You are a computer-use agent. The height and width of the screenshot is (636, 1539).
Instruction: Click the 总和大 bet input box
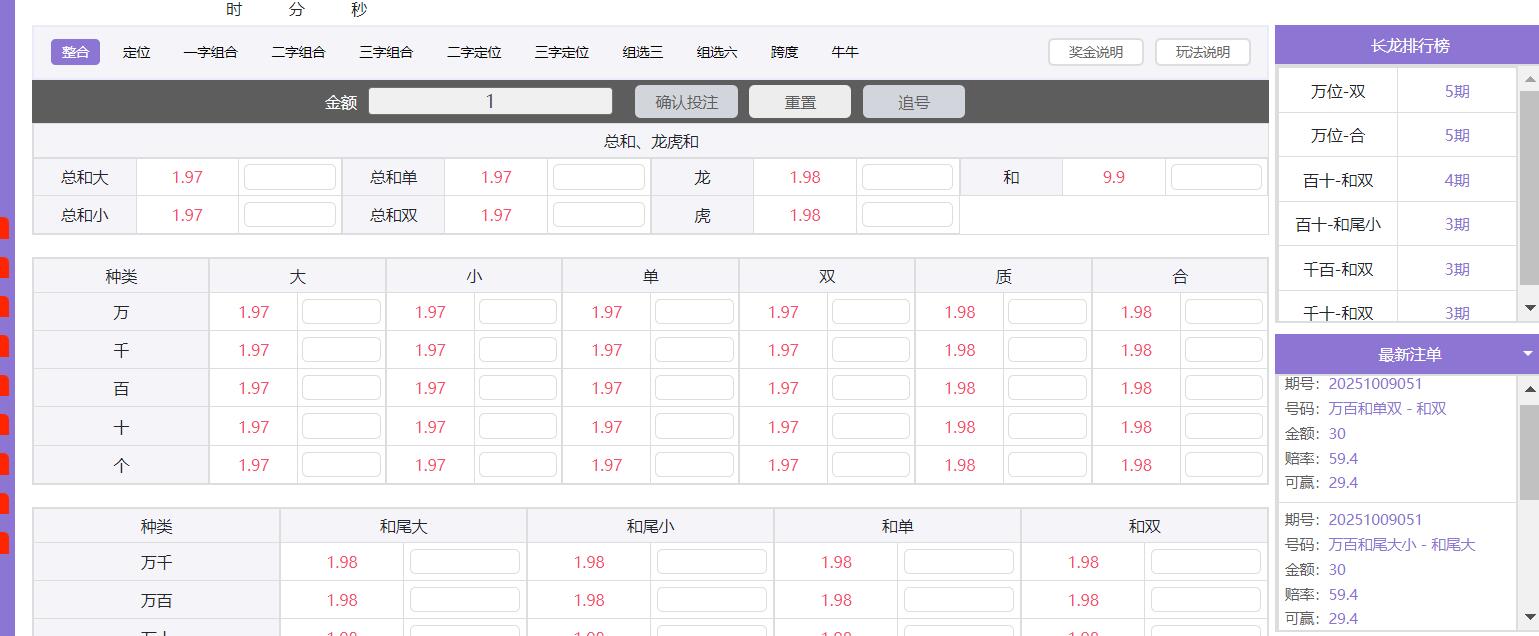(289, 177)
